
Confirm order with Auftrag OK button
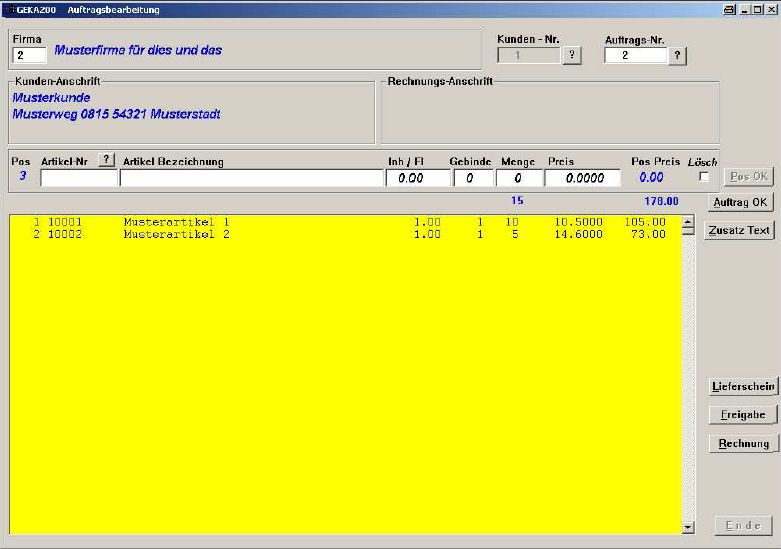[x=741, y=202]
